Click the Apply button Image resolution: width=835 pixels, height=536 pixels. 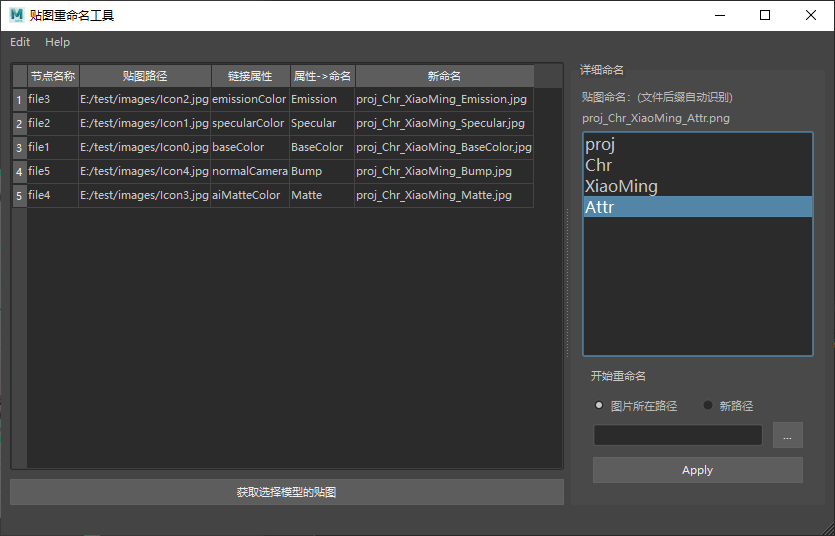click(697, 470)
